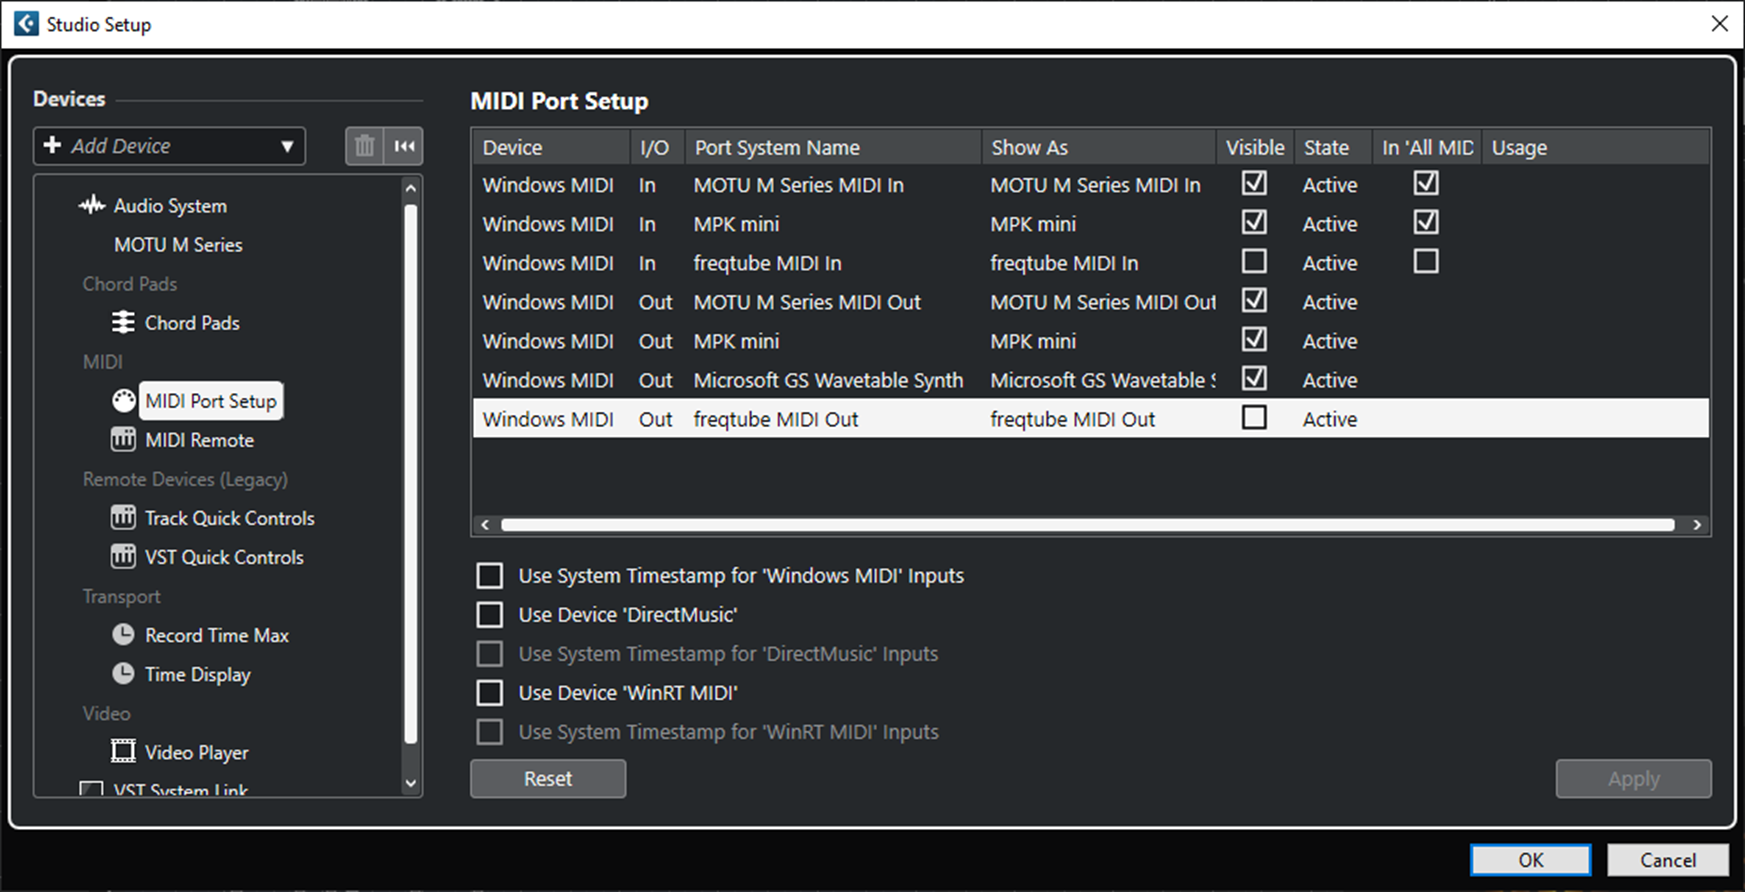
Task: Open Record Time Max settings
Action: click(217, 634)
